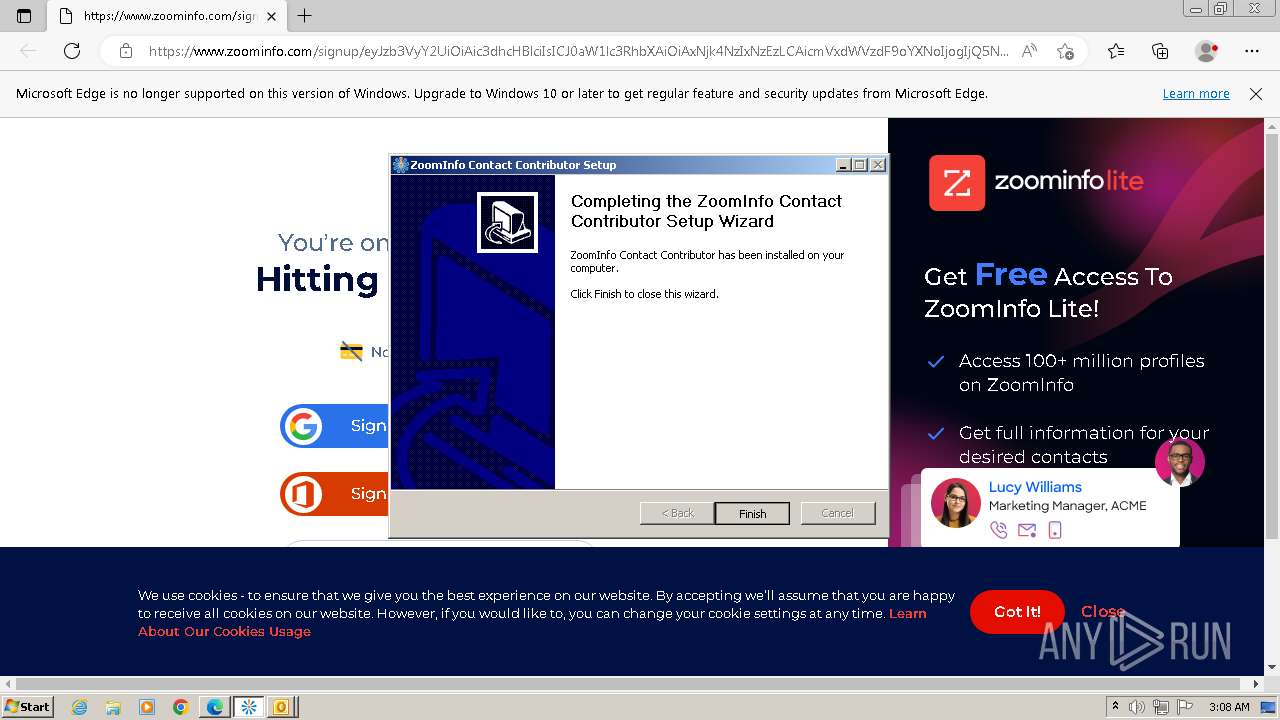This screenshot has width=1280, height=720.
Task: Click the Close link on the cookie banner
Action: point(1103,611)
